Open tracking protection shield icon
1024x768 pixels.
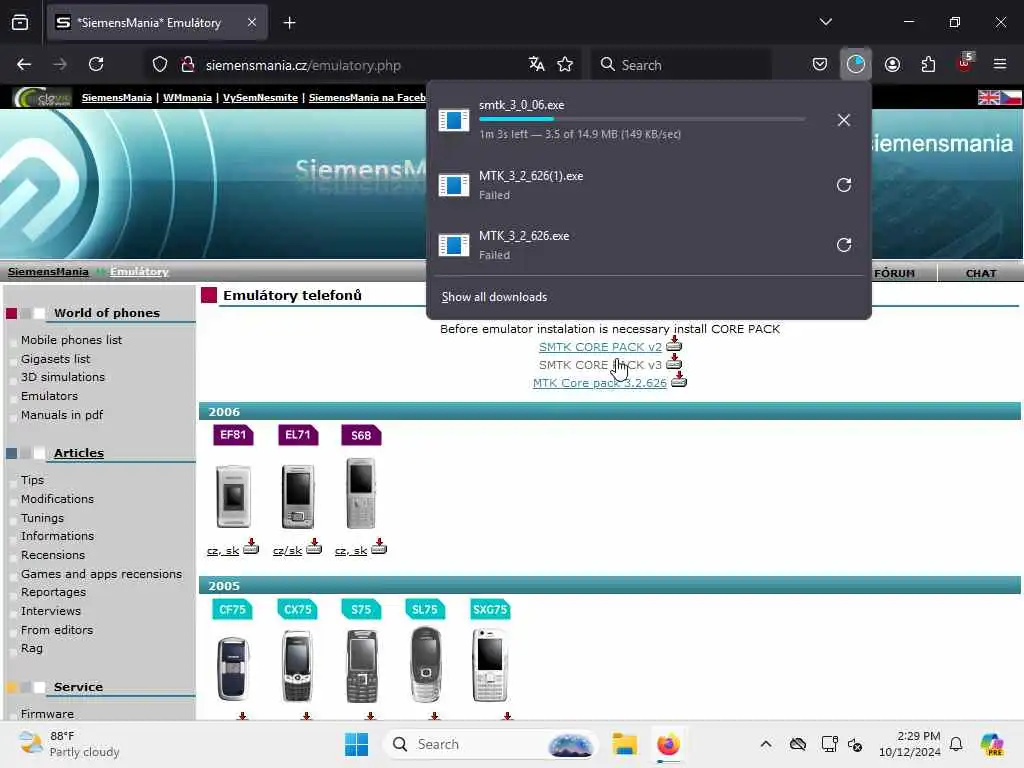click(160, 64)
